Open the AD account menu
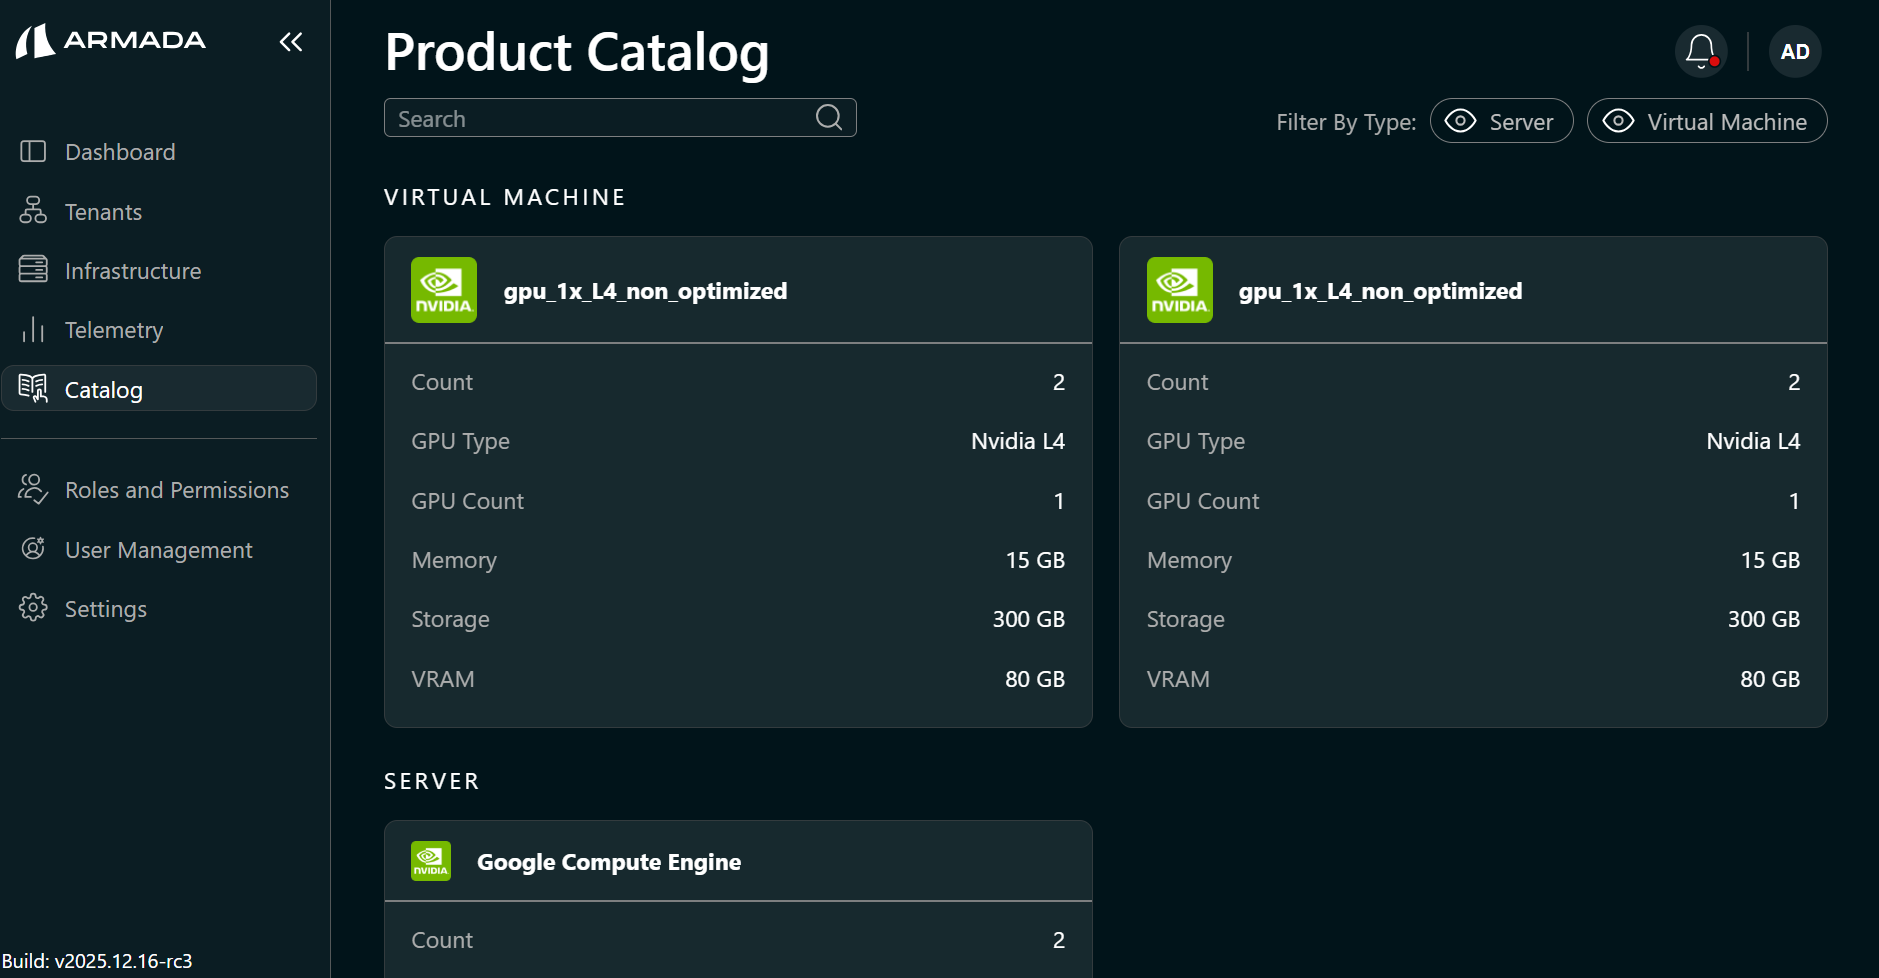The image size is (1879, 978). tap(1794, 51)
